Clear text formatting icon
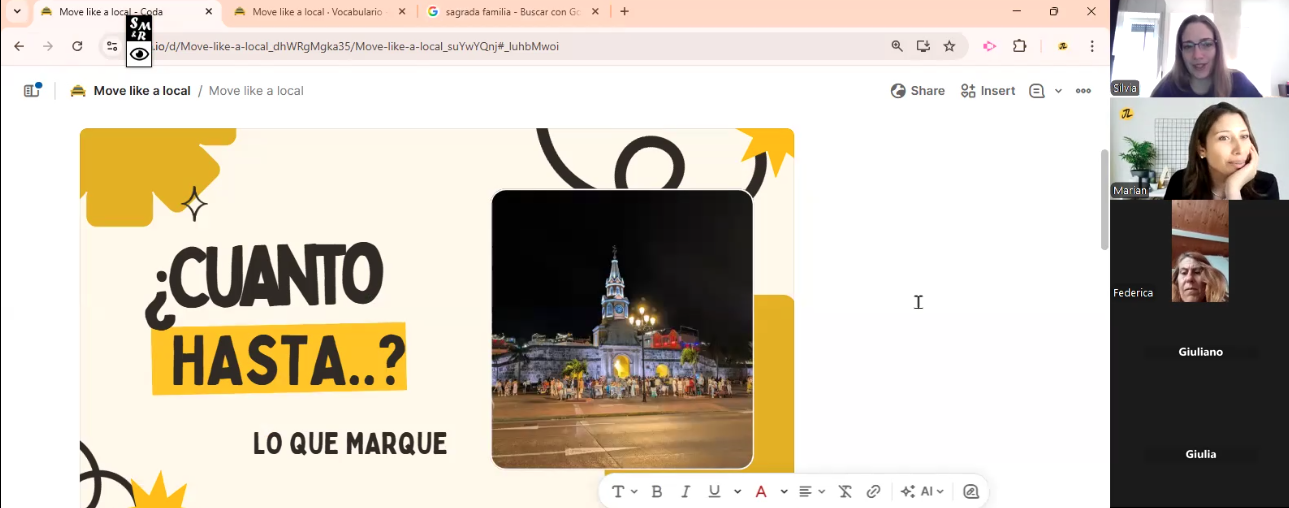Image resolution: width=1289 pixels, height=508 pixels. (845, 491)
